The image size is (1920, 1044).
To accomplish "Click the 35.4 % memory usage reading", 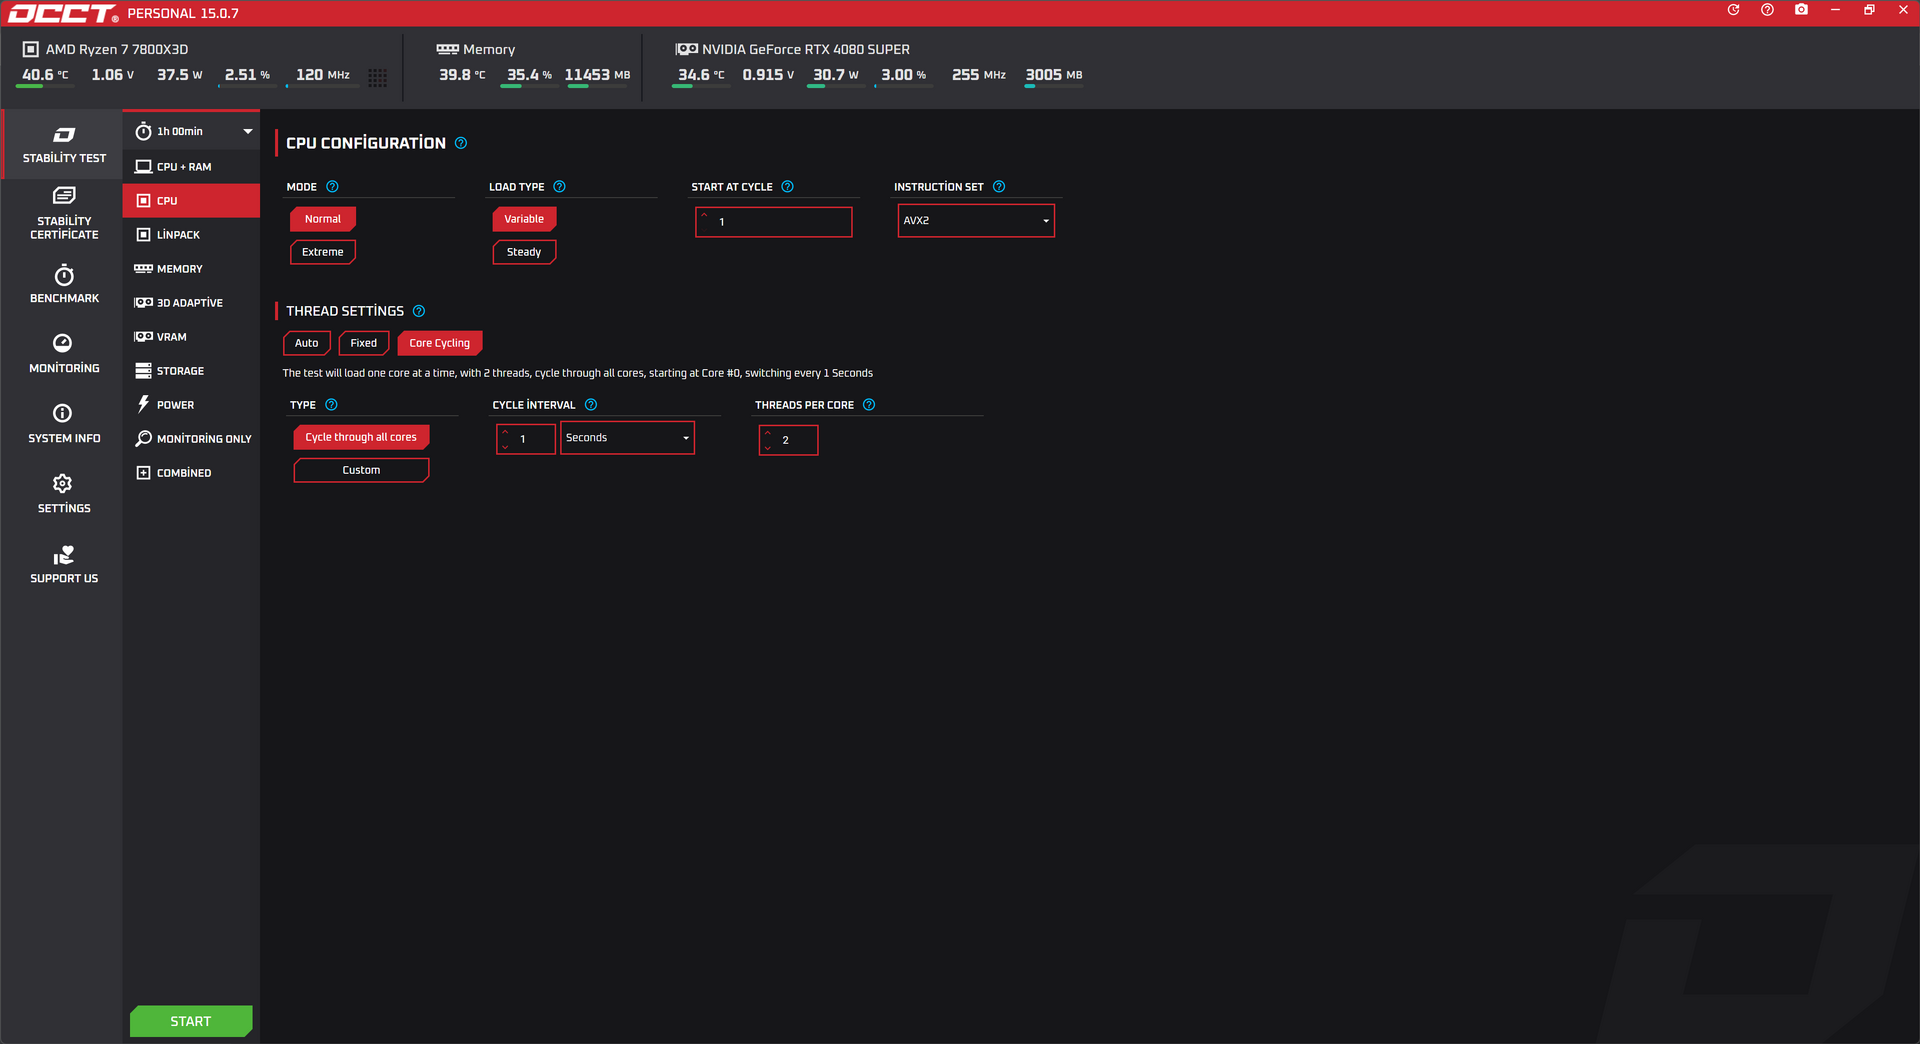I will coord(529,75).
